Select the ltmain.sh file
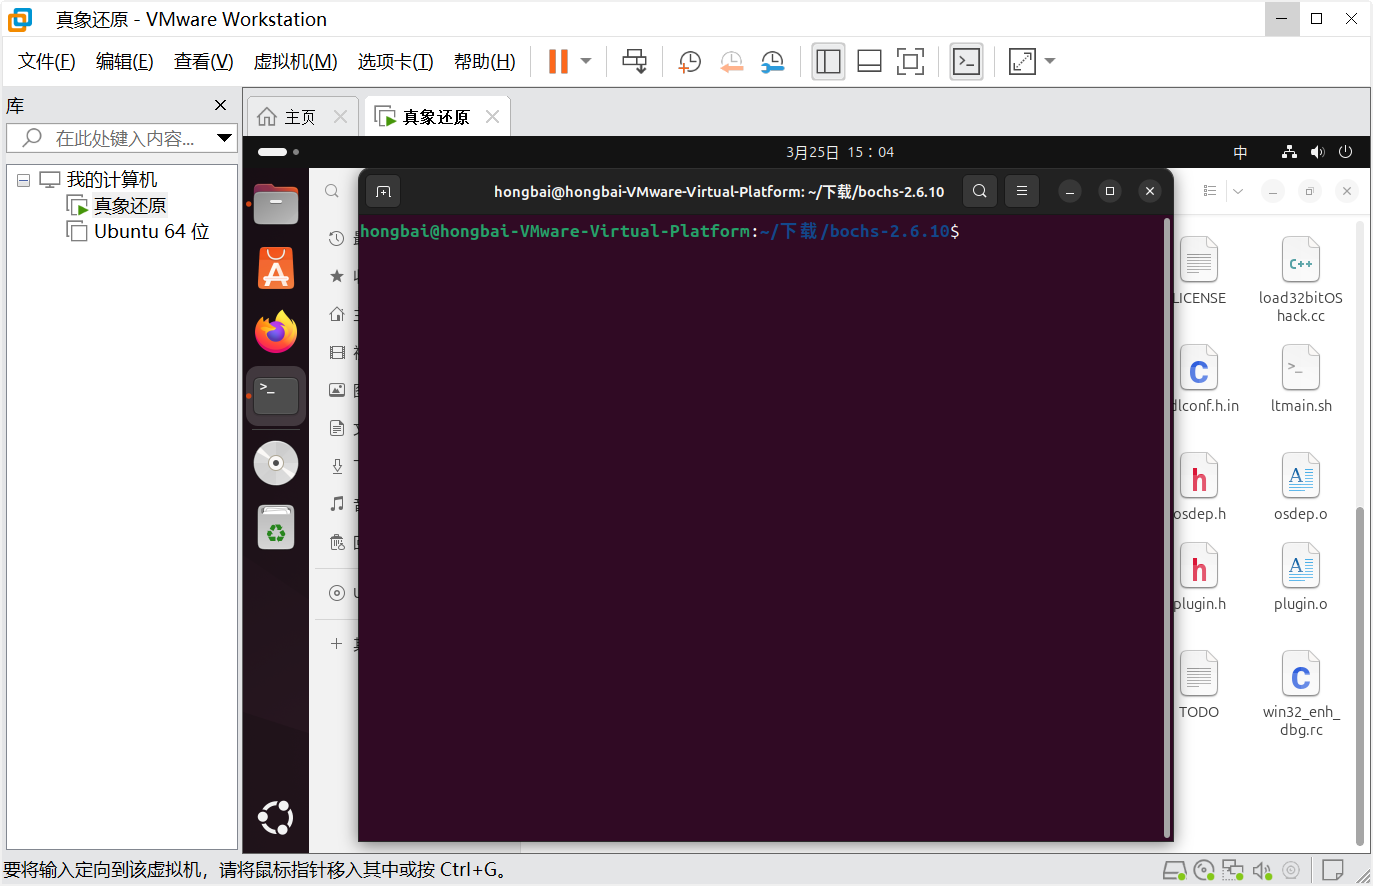Screen dimensions: 1373x886 pos(1300,378)
